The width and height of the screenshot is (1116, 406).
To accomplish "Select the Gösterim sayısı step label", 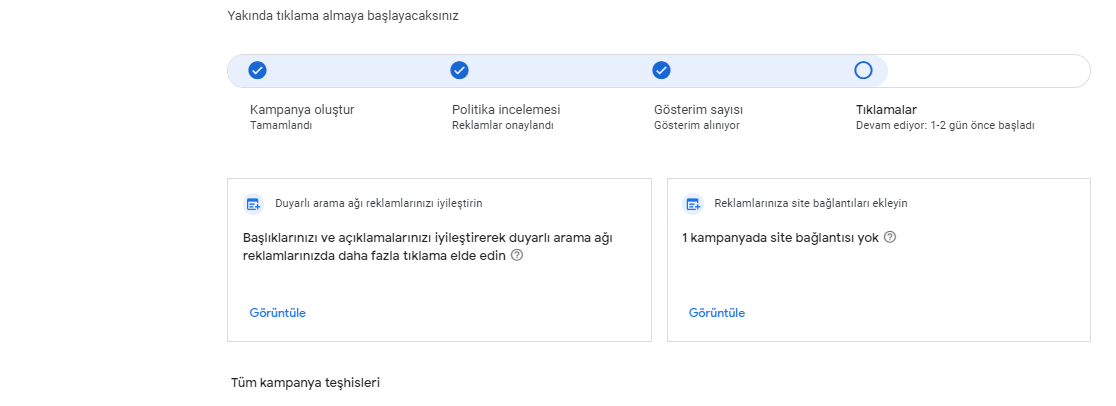I will 703,110.
